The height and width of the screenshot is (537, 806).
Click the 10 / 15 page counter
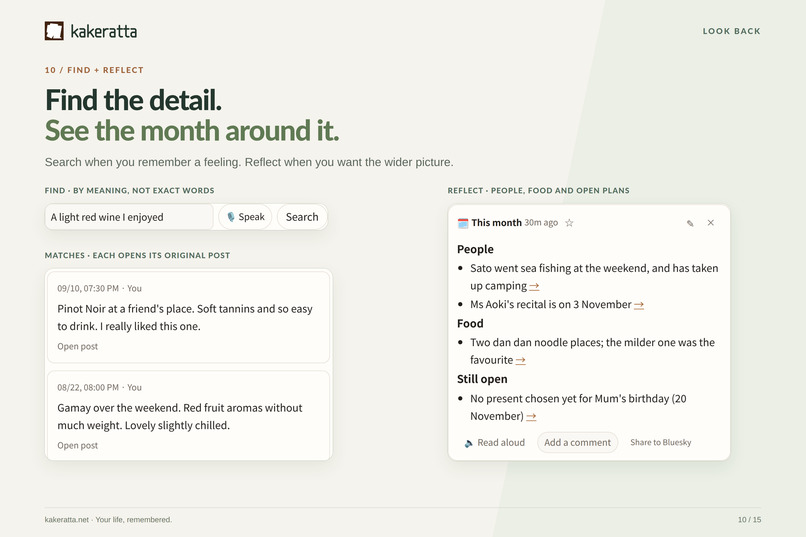point(749,520)
